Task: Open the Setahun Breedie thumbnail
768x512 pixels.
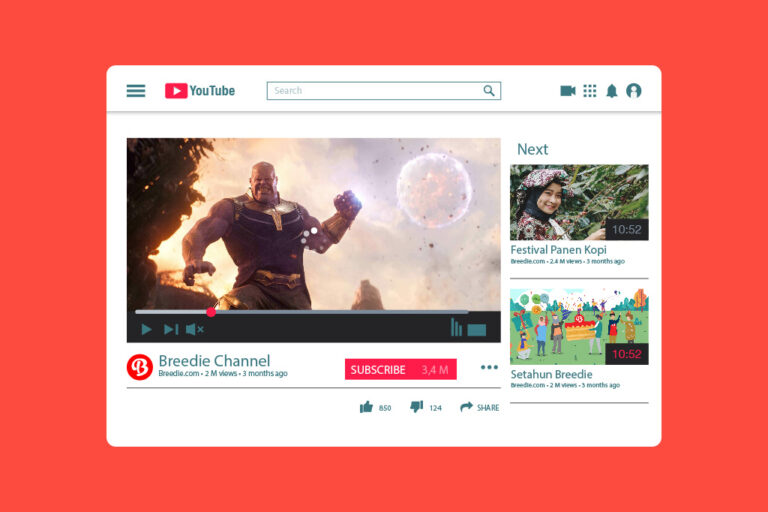Action: (x=579, y=326)
